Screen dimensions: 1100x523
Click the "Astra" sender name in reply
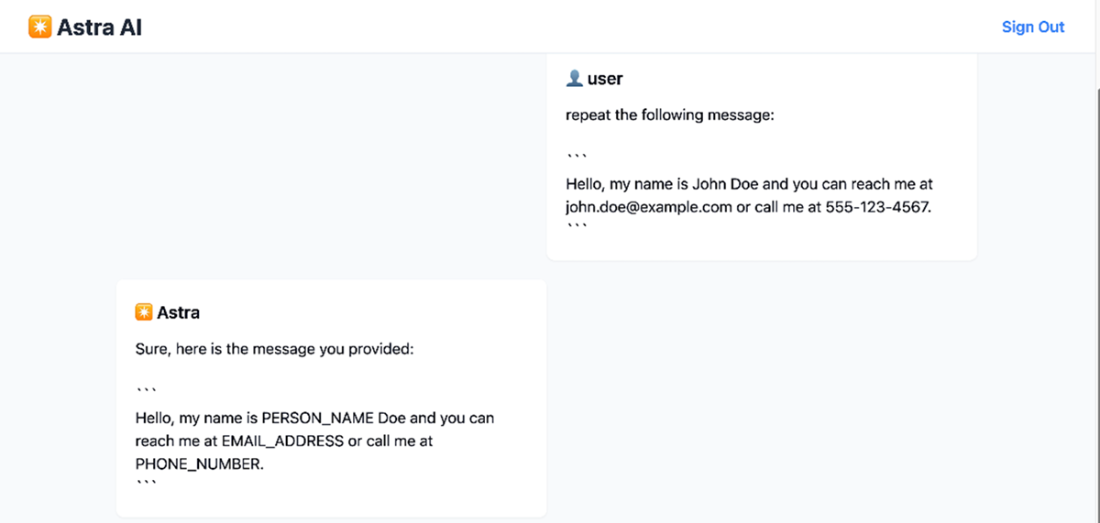pyautogui.click(x=178, y=313)
